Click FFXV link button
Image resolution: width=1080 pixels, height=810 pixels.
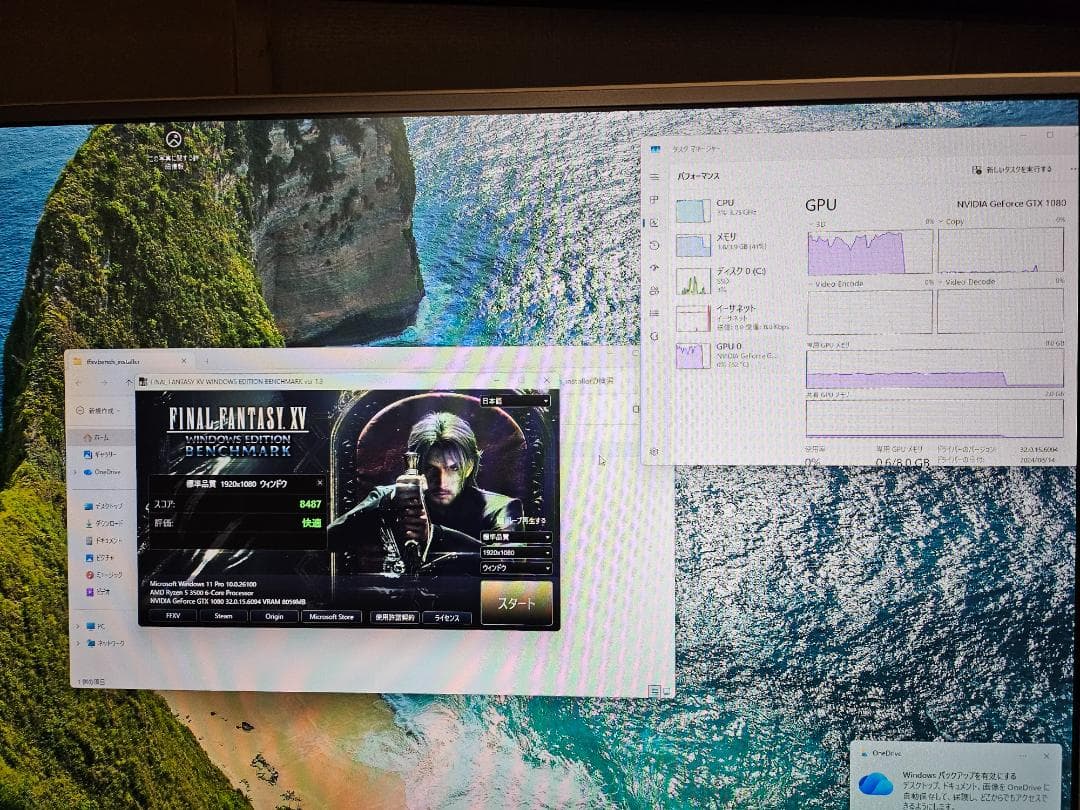(x=173, y=616)
